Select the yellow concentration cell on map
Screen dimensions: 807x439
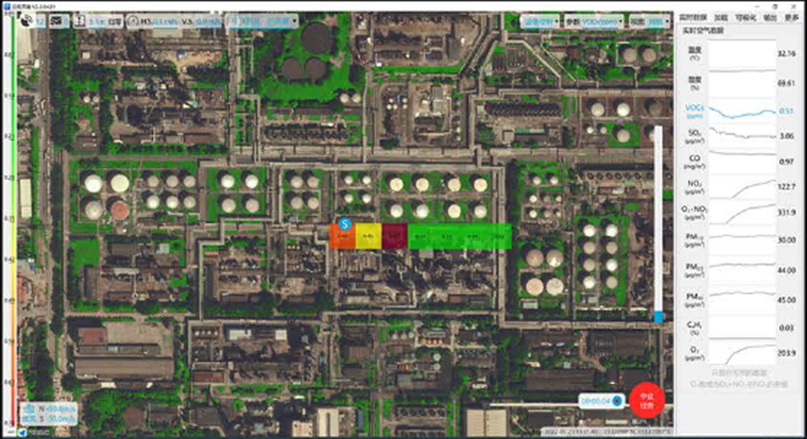click(367, 237)
